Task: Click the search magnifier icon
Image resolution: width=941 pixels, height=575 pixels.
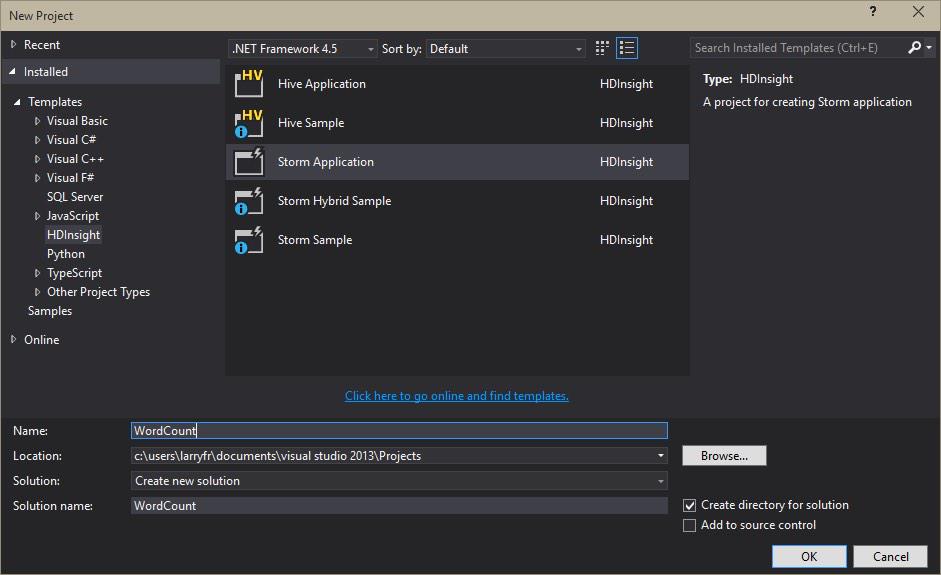Action: coord(914,47)
